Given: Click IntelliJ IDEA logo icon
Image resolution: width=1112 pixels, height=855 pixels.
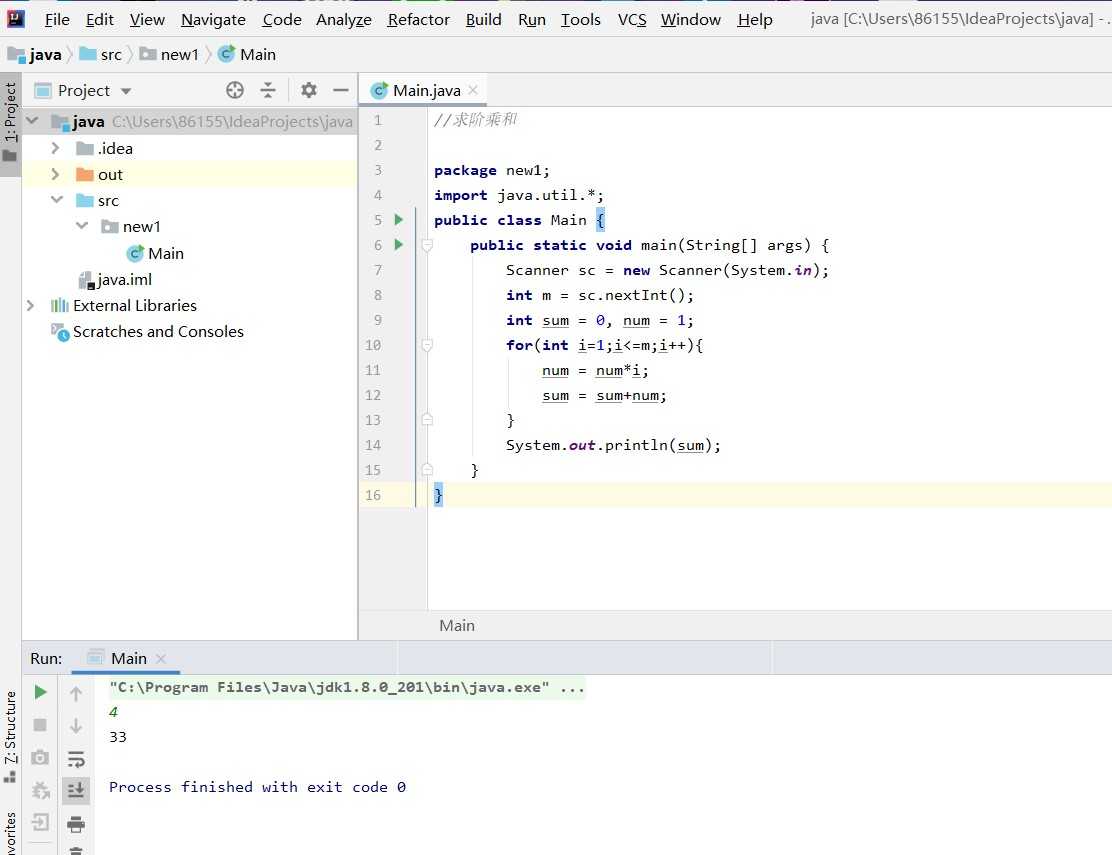Looking at the screenshot, I should (x=16, y=18).
